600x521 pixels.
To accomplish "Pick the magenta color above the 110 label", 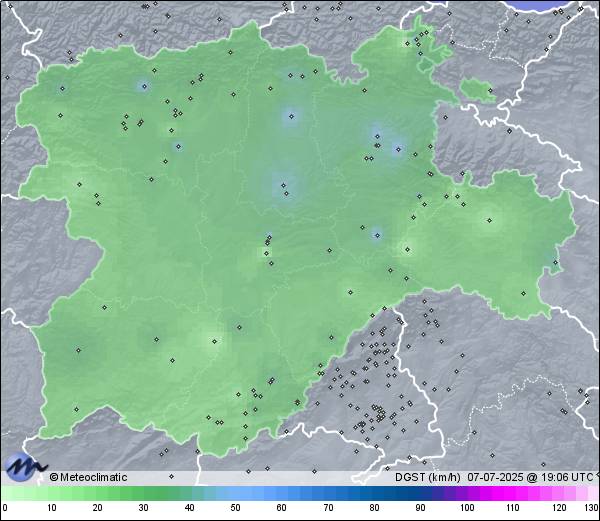I will click(510, 493).
